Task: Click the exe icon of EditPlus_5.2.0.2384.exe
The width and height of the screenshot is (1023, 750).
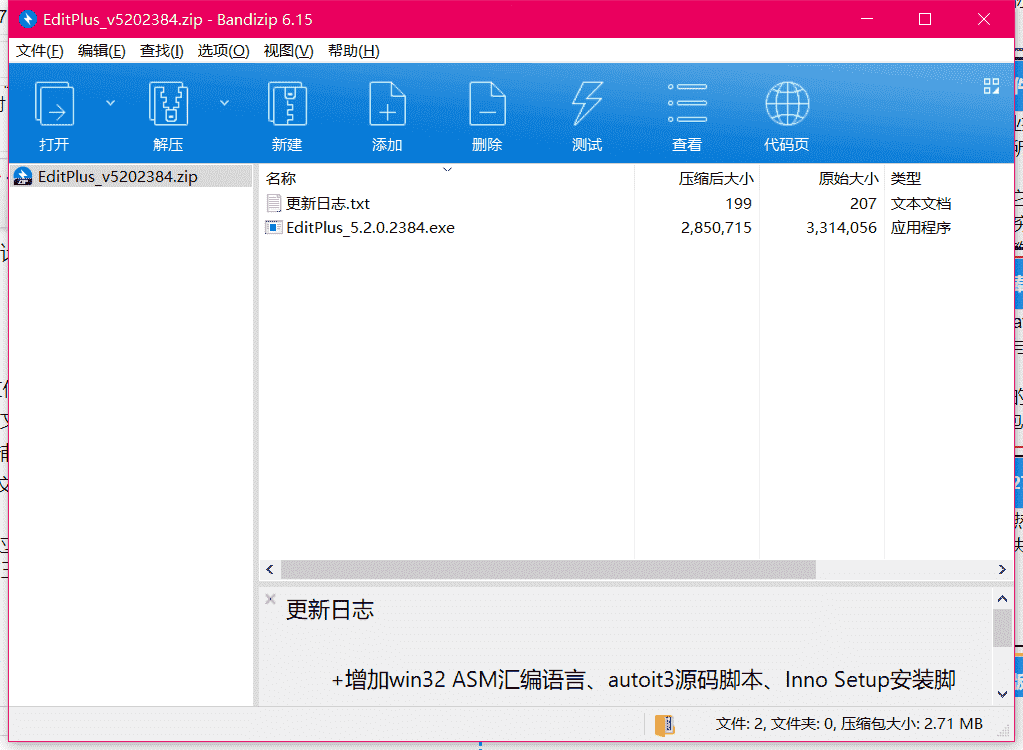Action: (273, 228)
